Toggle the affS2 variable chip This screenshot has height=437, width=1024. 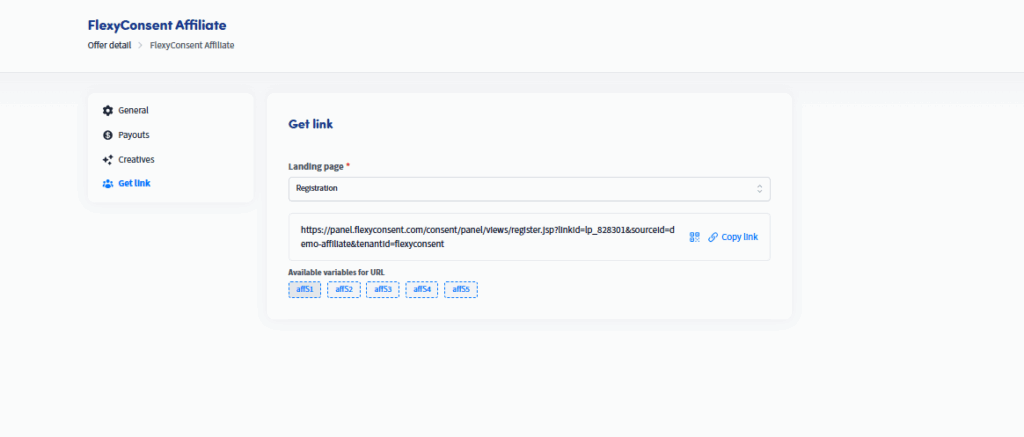coord(344,290)
